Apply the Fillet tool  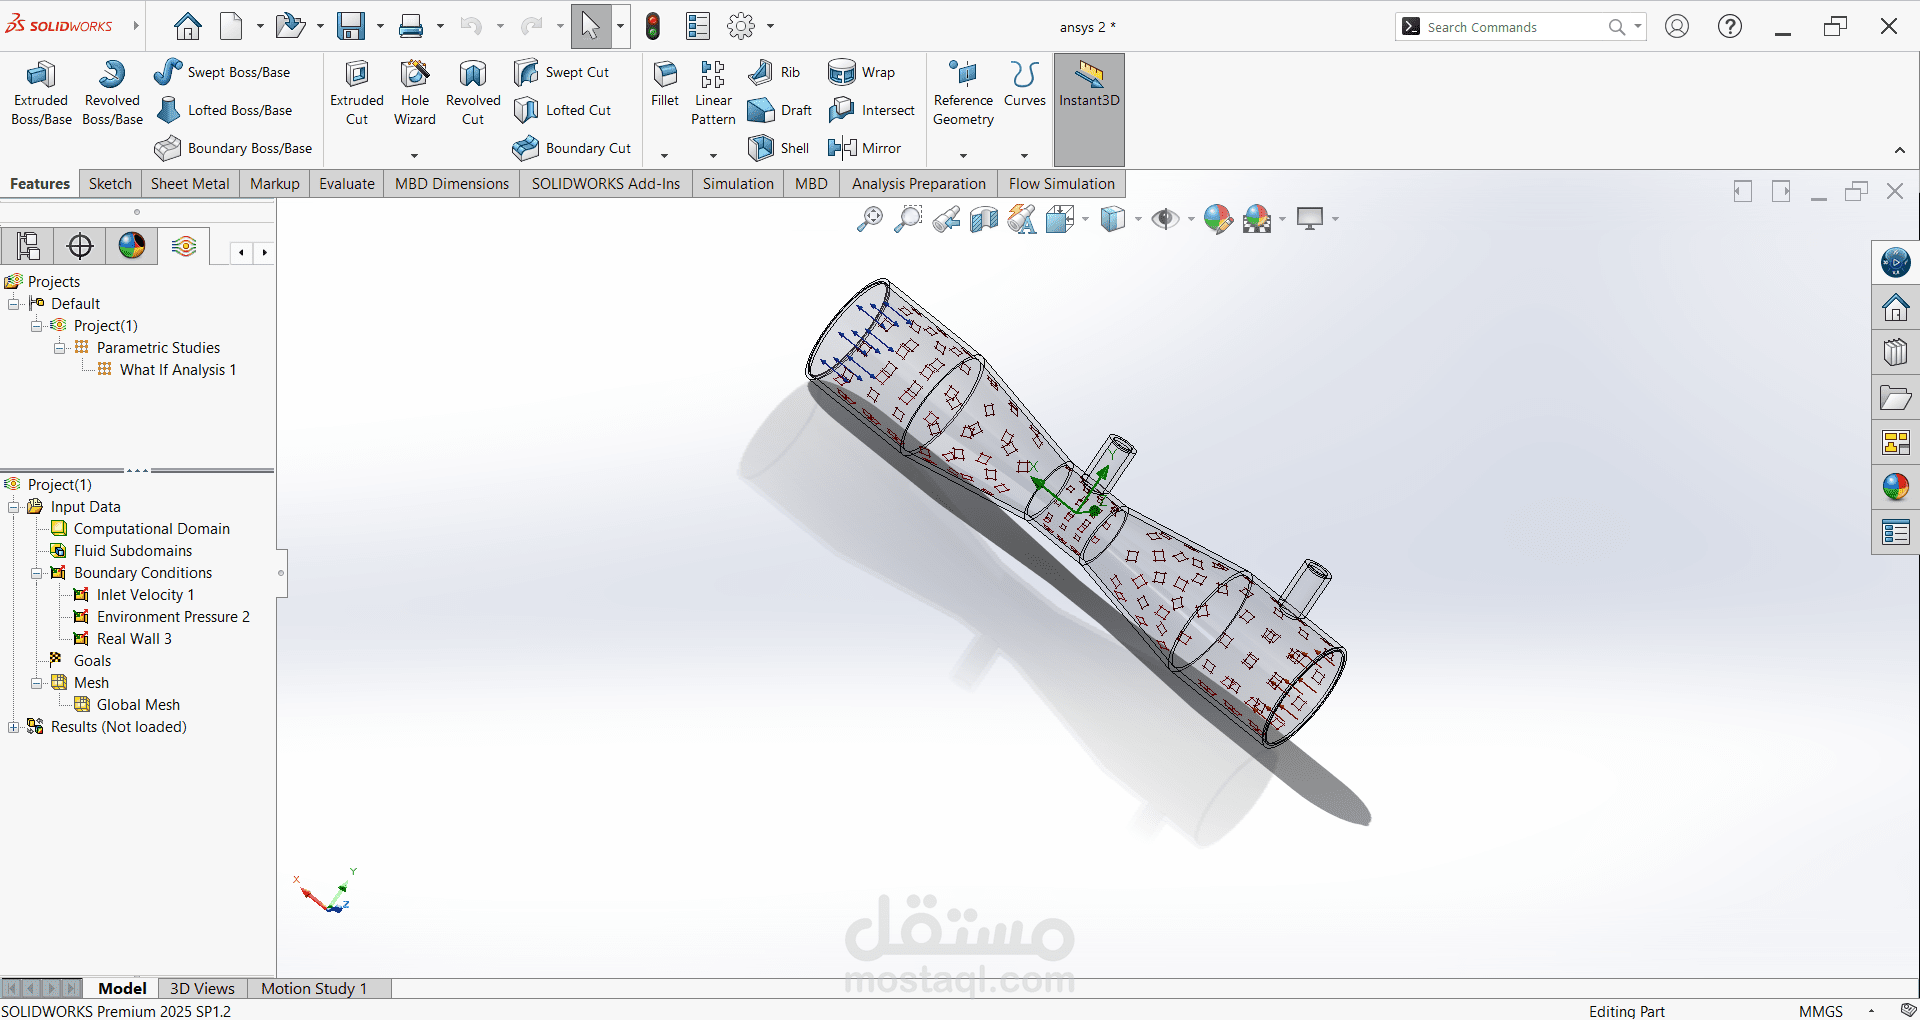pyautogui.click(x=665, y=83)
